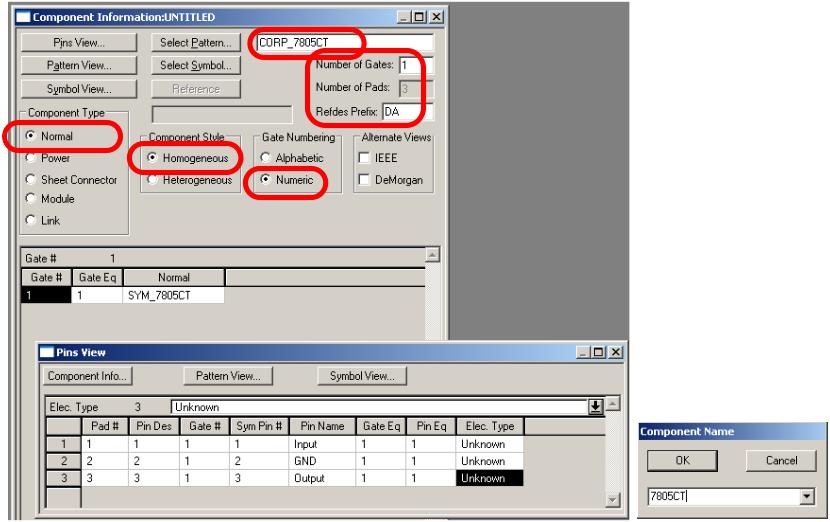Viewport: 830px width, 522px height.
Task: Maximize the Pins View window
Action: click(x=599, y=352)
